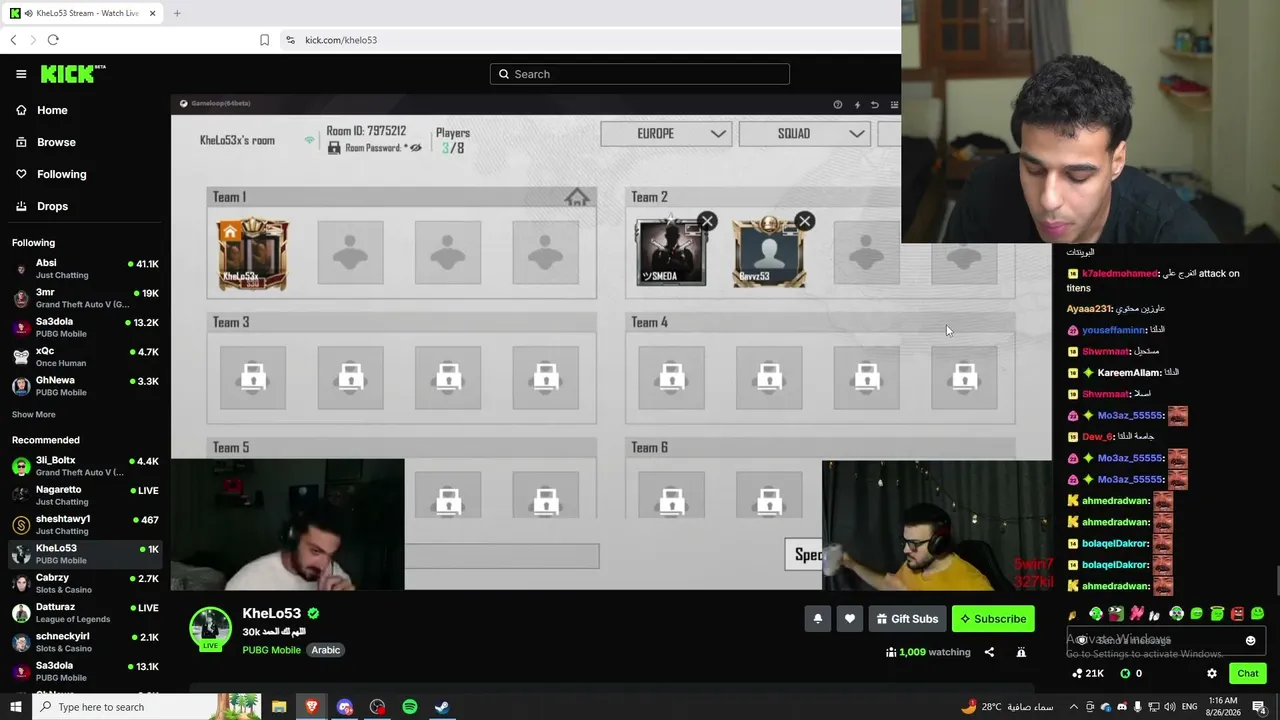This screenshot has width=1280, height=720.
Task: Open the PUBG Mobile category link
Action: pyautogui.click(x=271, y=650)
